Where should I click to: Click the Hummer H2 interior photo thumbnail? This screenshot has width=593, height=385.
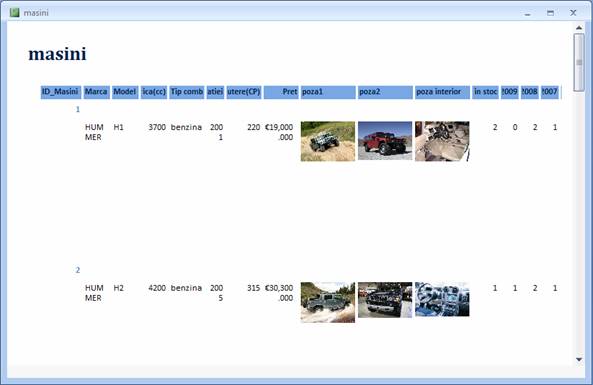442,299
